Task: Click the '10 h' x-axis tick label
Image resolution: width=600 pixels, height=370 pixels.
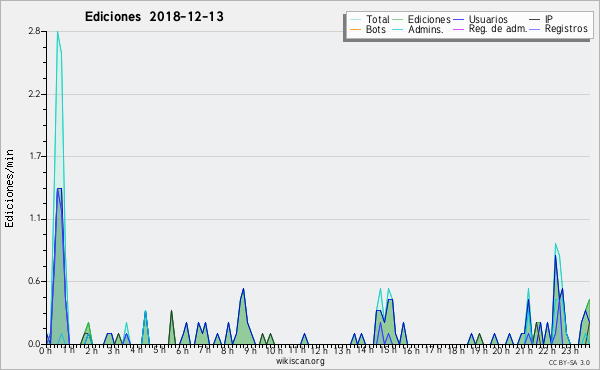Action: tap(274, 350)
